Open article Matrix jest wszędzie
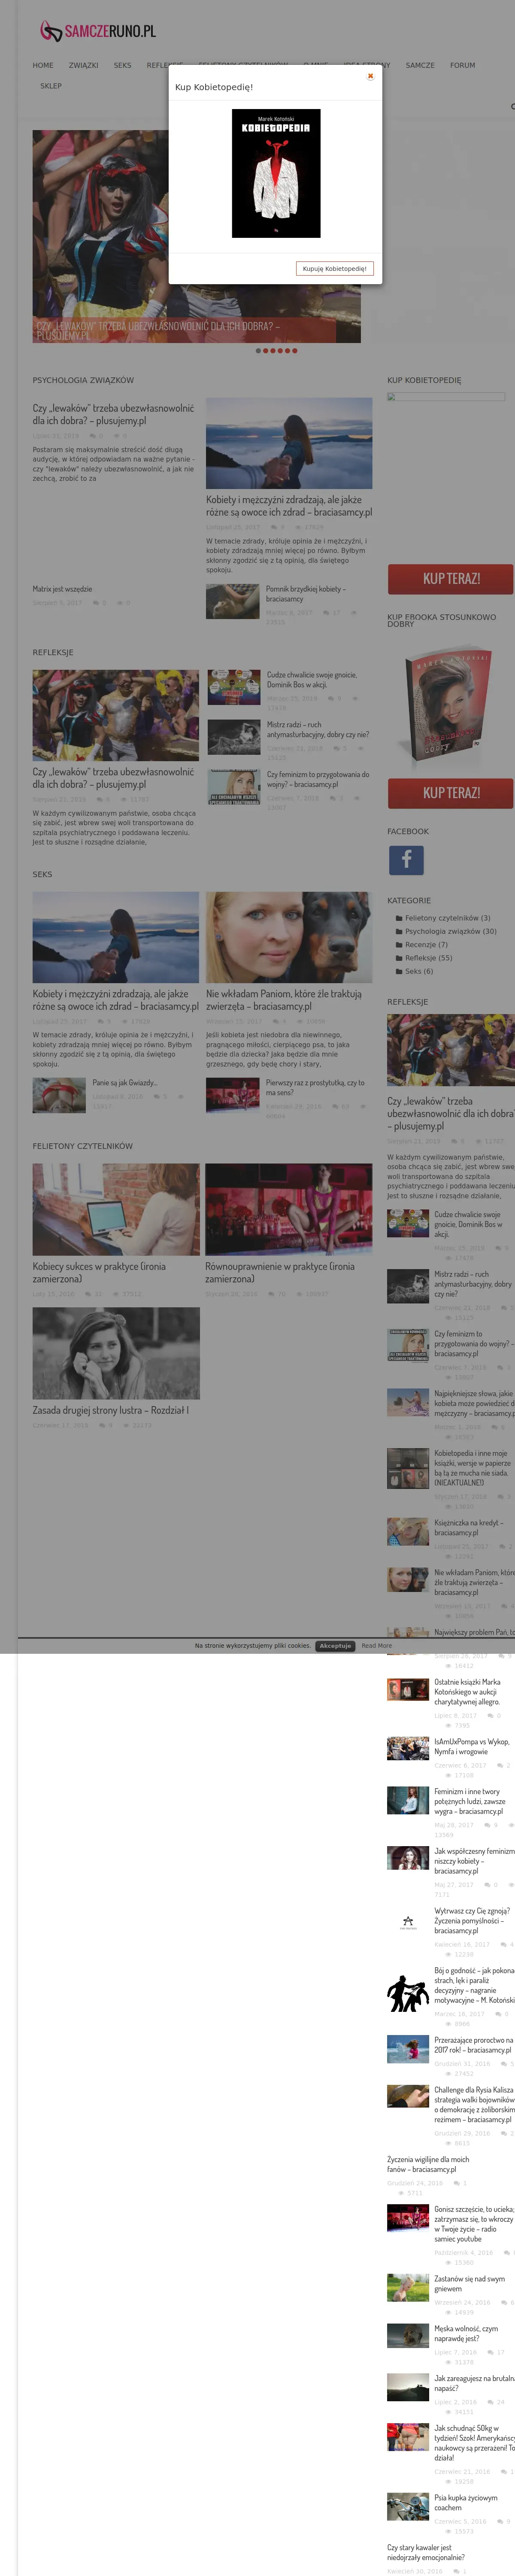This screenshot has height=2576, width=515. click(62, 589)
